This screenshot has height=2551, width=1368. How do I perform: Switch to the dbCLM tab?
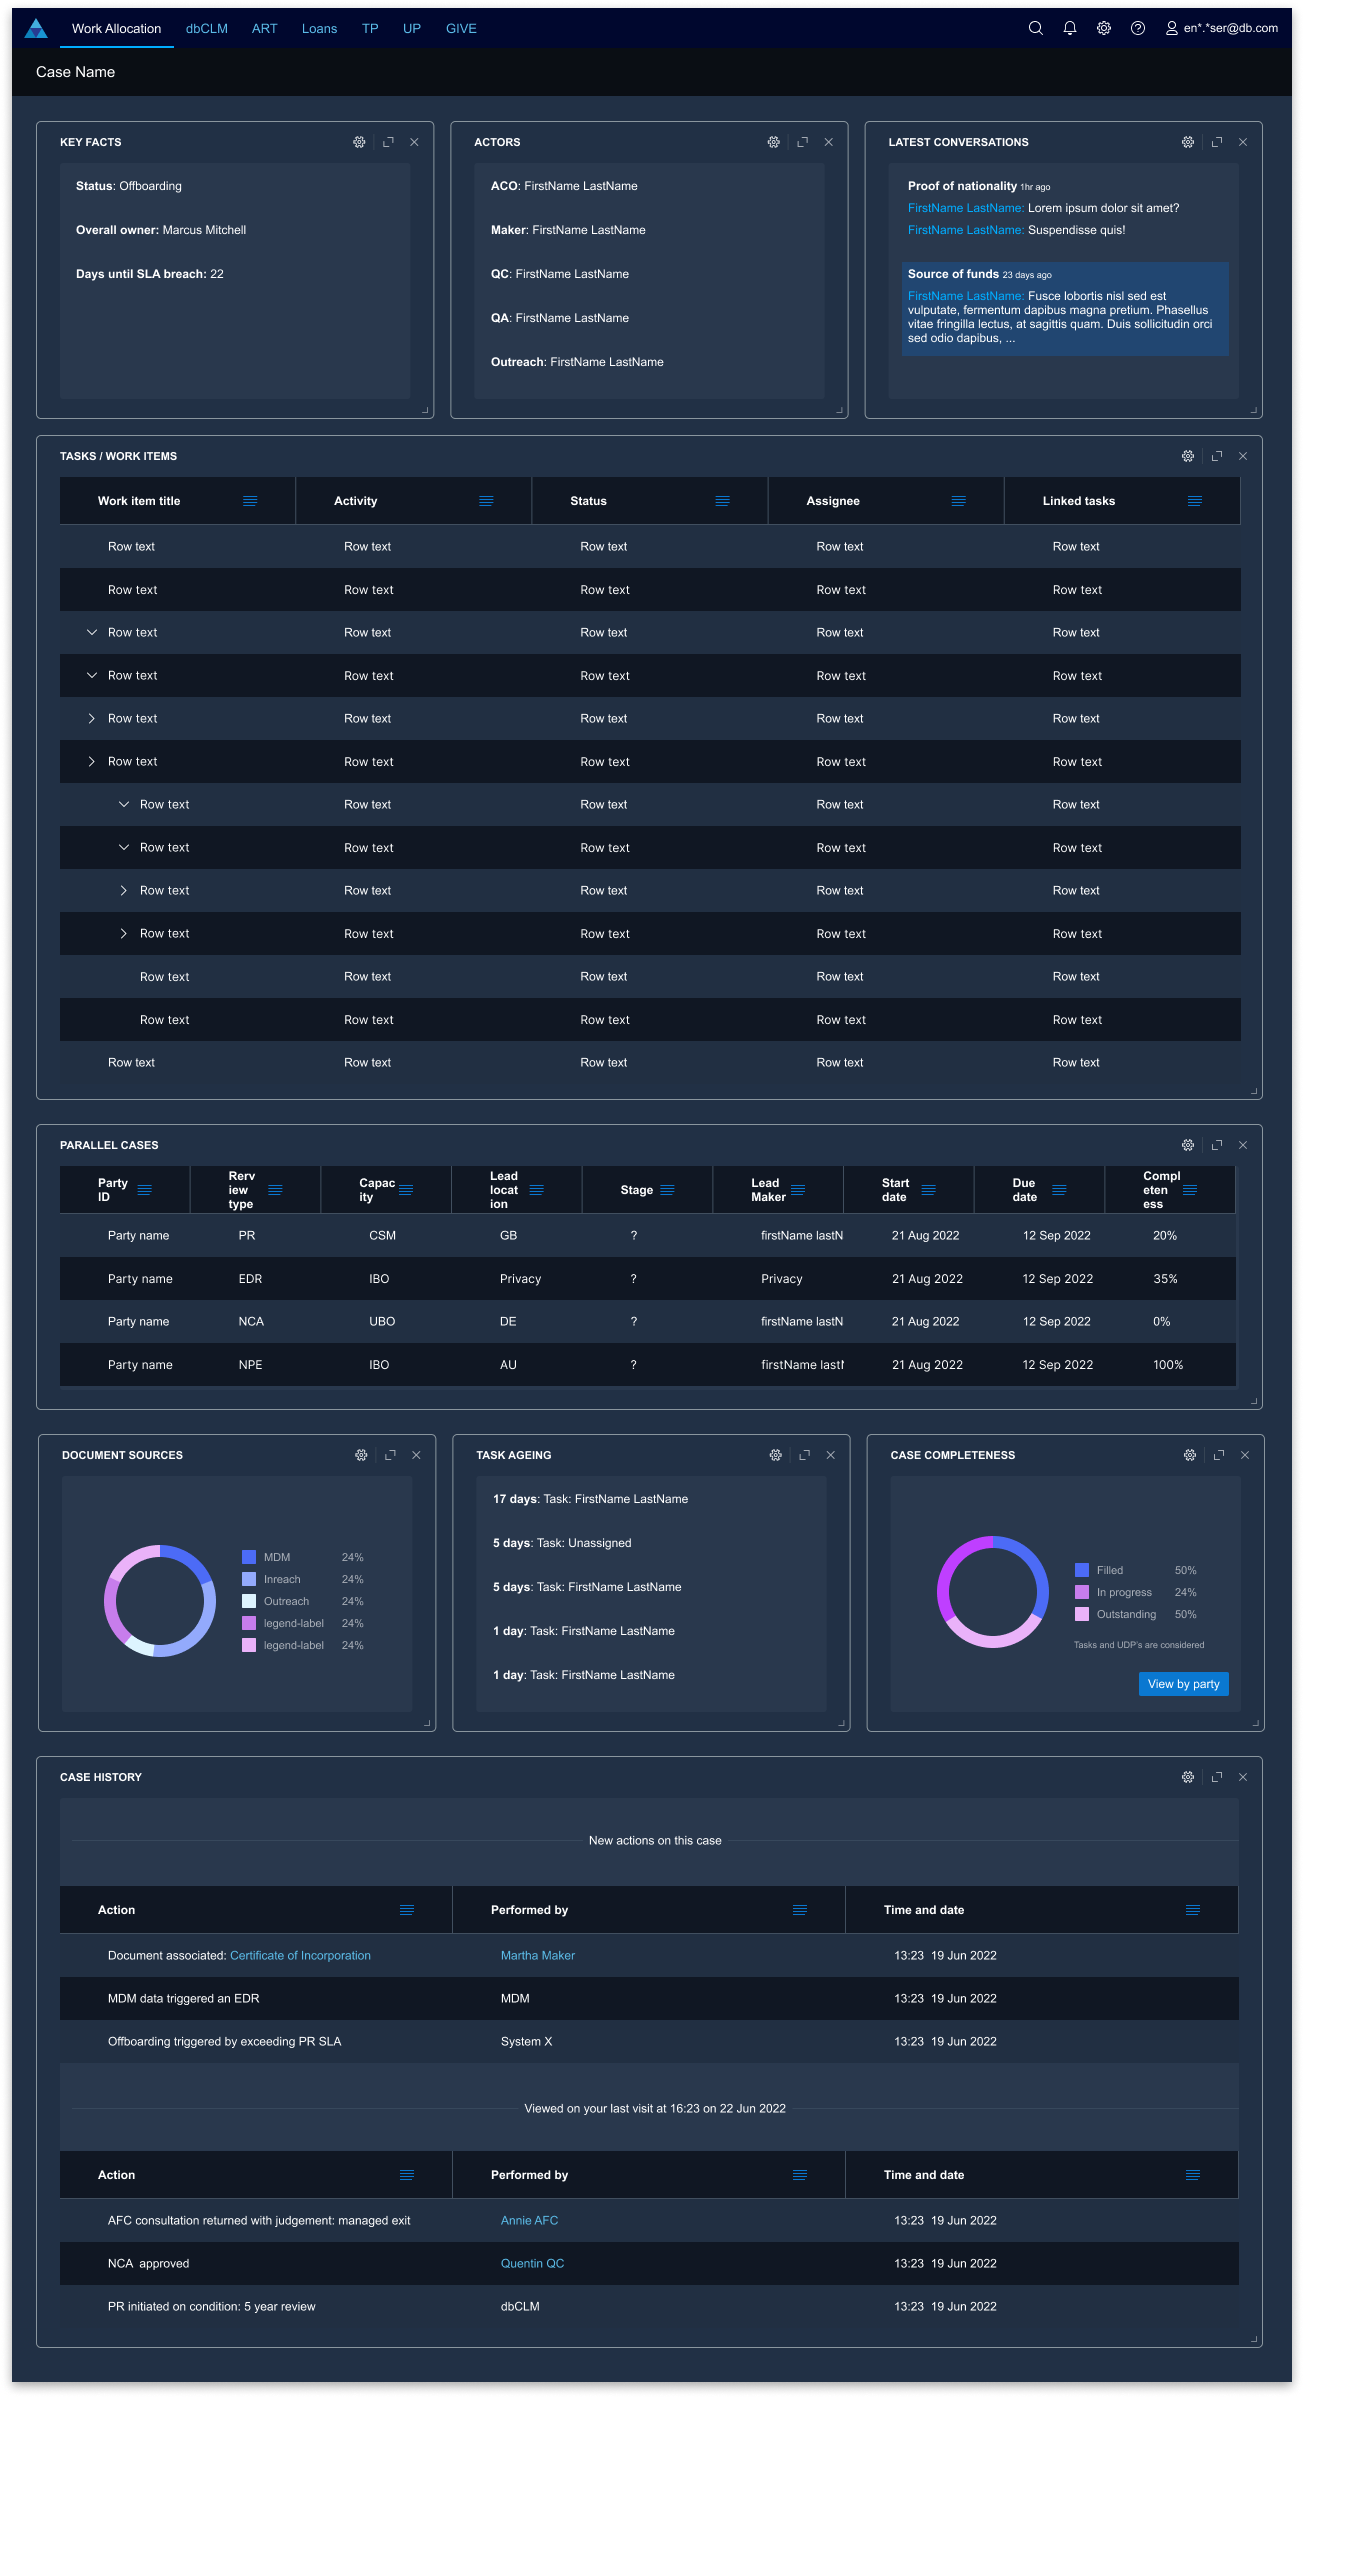[207, 28]
